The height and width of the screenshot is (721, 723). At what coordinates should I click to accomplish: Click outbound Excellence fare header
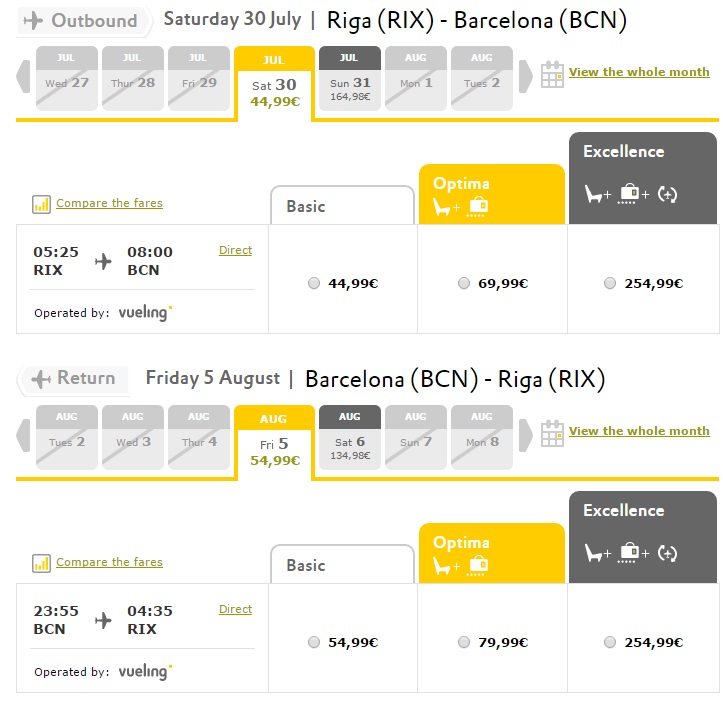(x=643, y=178)
